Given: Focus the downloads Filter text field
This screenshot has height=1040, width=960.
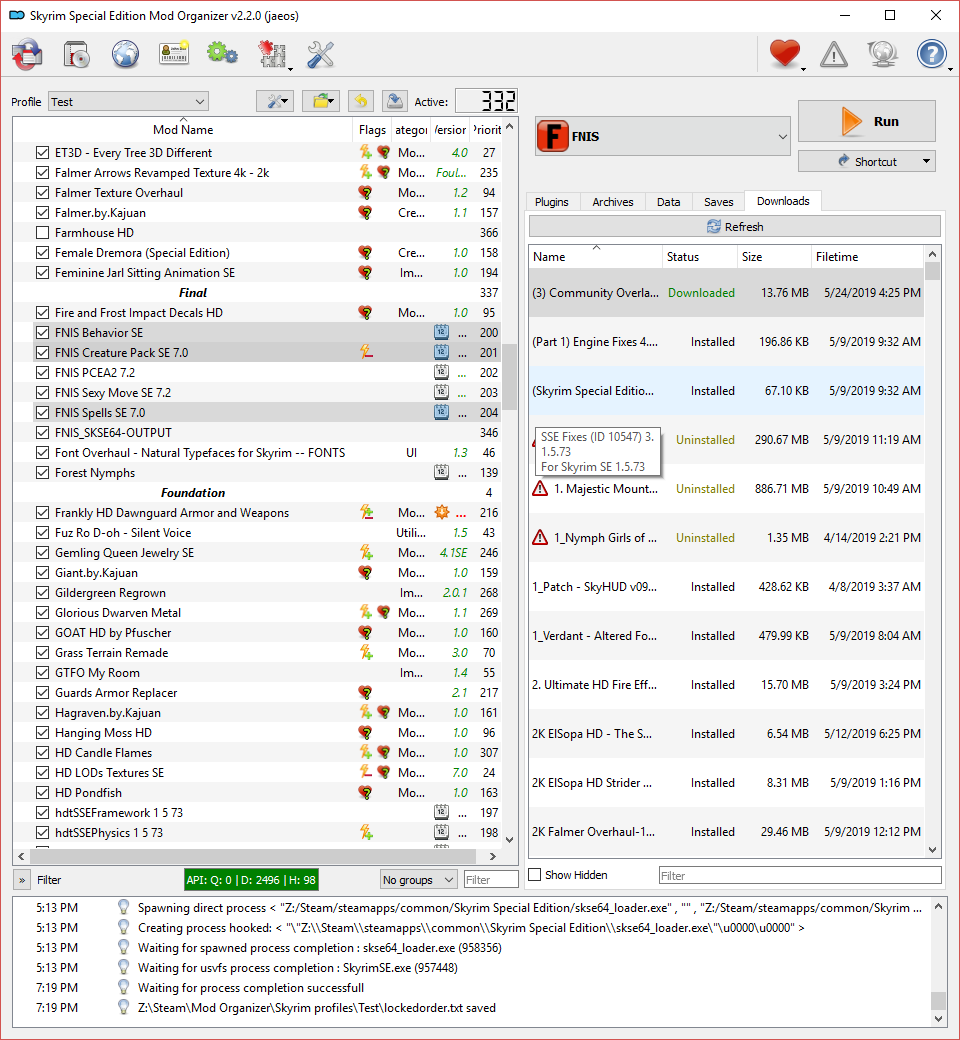Looking at the screenshot, I should 800,876.
